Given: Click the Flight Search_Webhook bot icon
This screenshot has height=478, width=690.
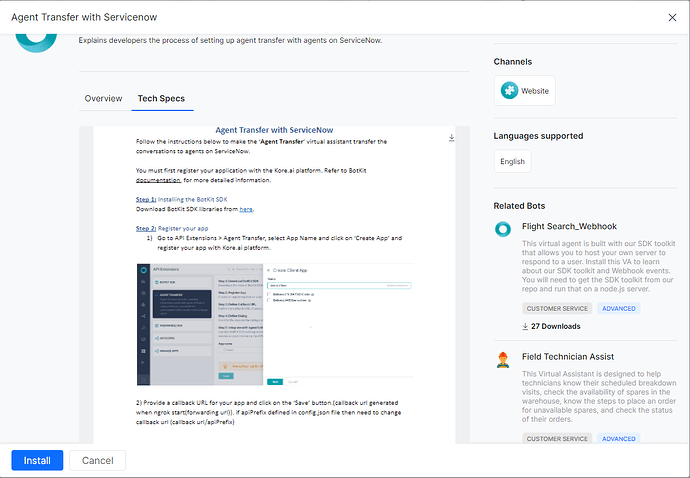Looking at the screenshot, I should 503,228.
